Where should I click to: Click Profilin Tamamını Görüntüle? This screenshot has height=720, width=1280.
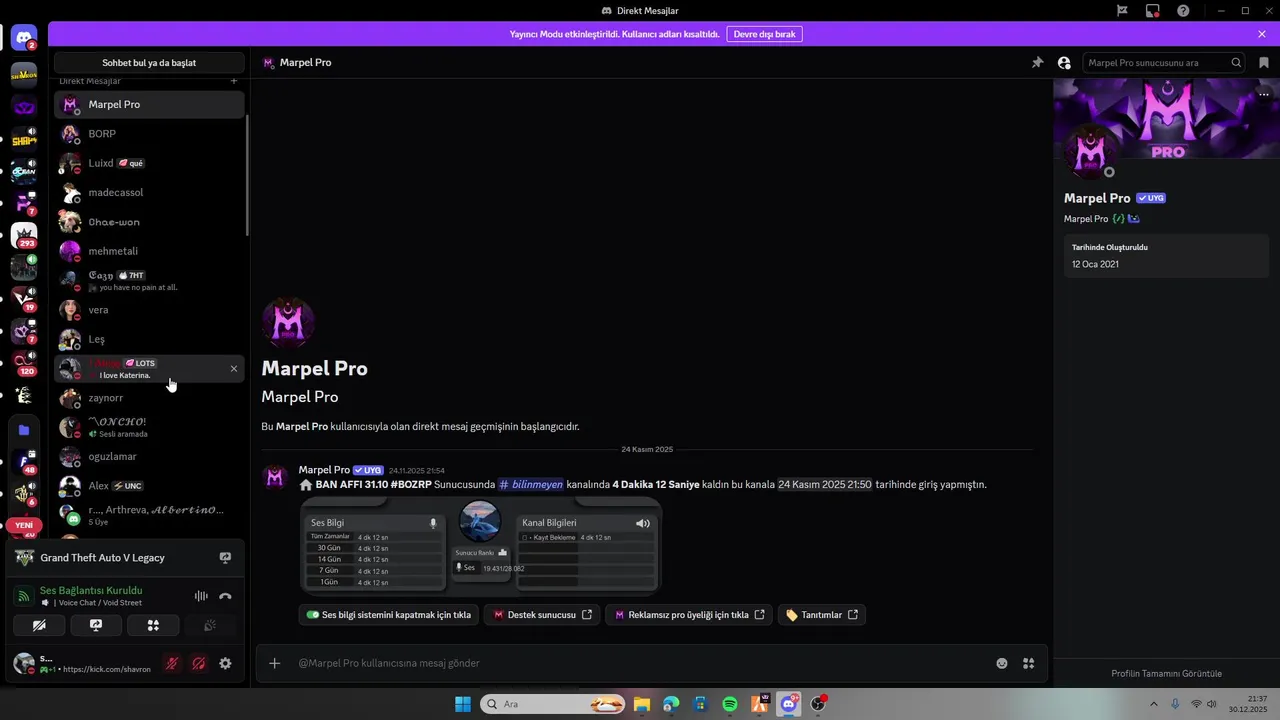click(x=1166, y=673)
